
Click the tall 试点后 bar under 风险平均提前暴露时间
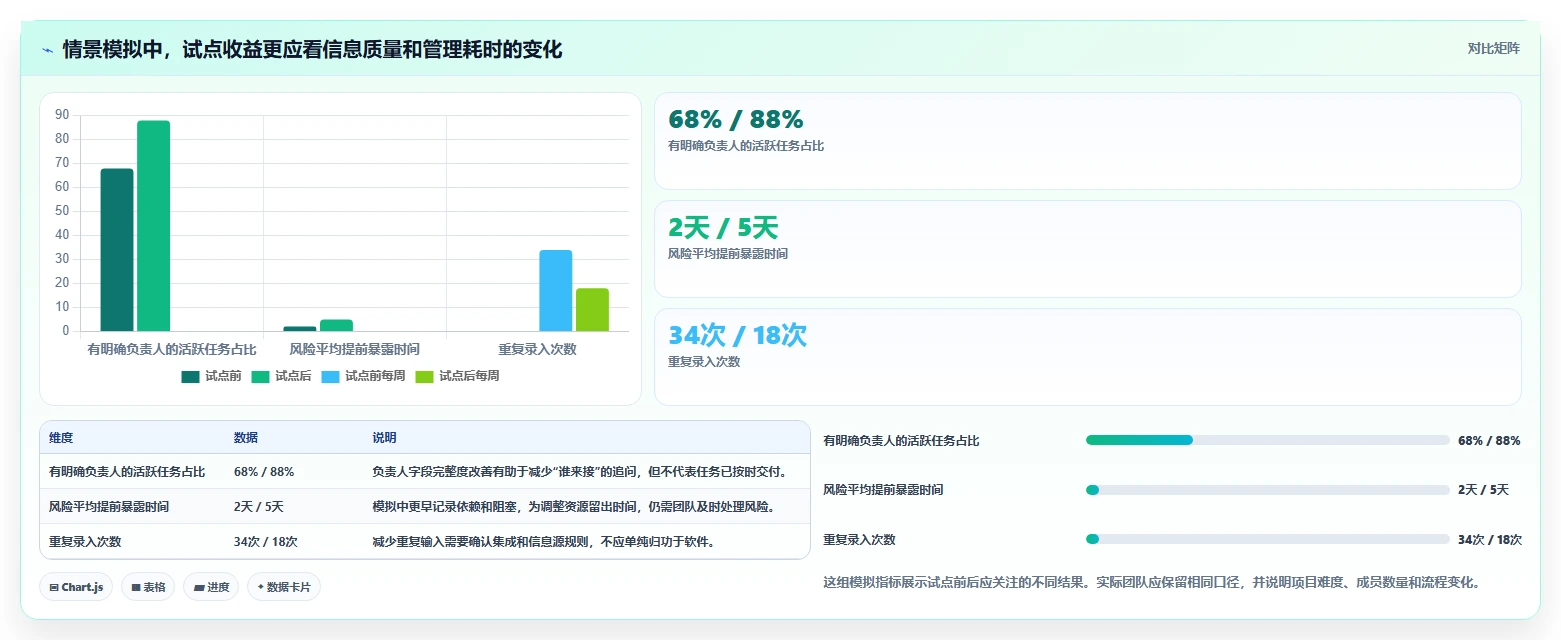pyautogui.click(x=336, y=325)
